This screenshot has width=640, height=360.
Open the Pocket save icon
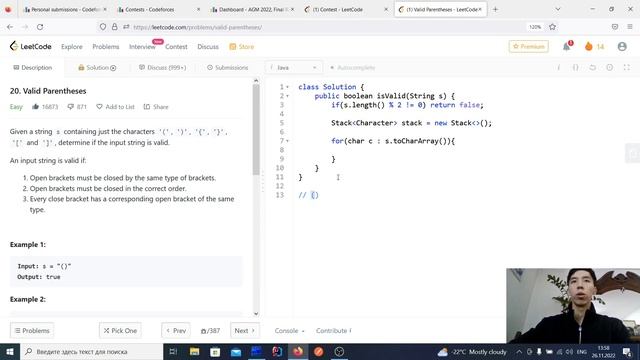click(x=615, y=27)
